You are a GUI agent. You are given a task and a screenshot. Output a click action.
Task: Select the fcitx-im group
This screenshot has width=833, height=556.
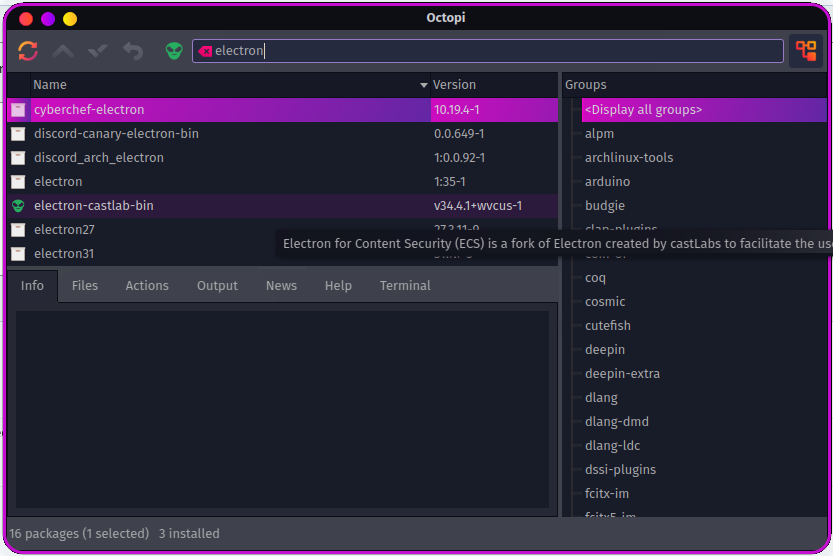click(607, 493)
